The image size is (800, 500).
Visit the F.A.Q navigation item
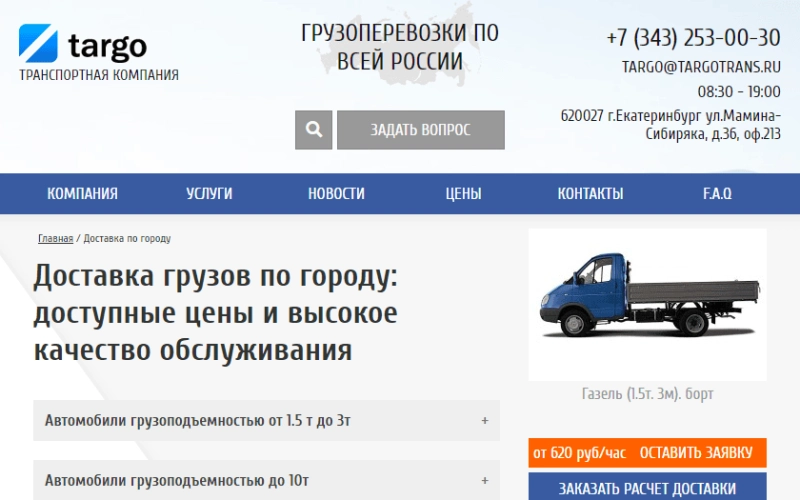(x=717, y=194)
